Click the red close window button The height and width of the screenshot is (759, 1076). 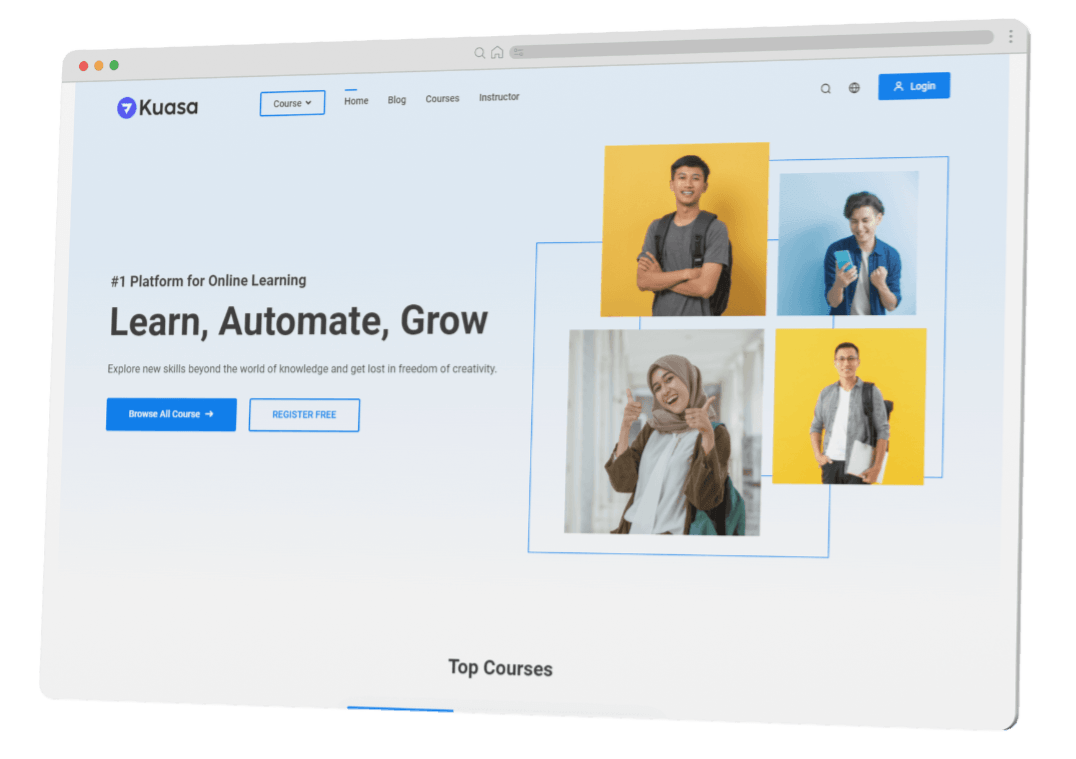(x=84, y=66)
